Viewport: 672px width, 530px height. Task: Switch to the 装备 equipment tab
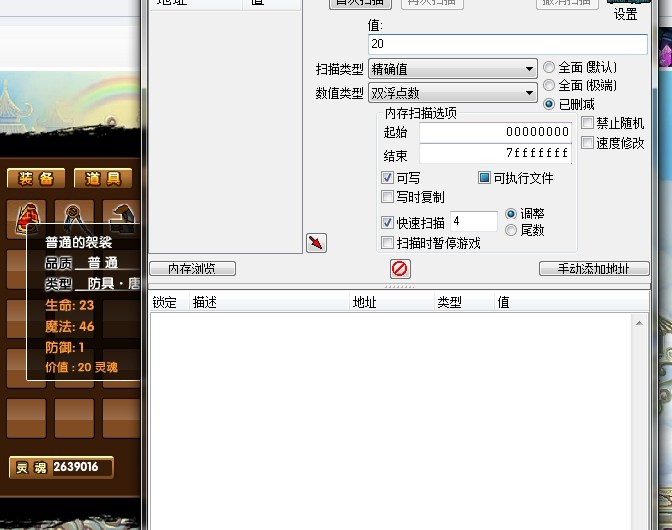[x=36, y=178]
